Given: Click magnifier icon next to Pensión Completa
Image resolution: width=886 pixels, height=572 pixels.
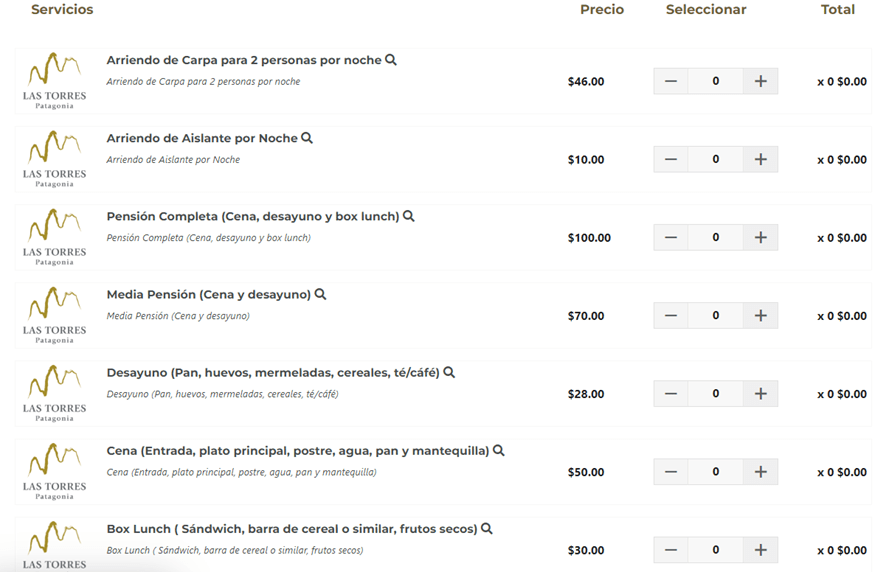Looking at the screenshot, I should pyautogui.click(x=409, y=216).
